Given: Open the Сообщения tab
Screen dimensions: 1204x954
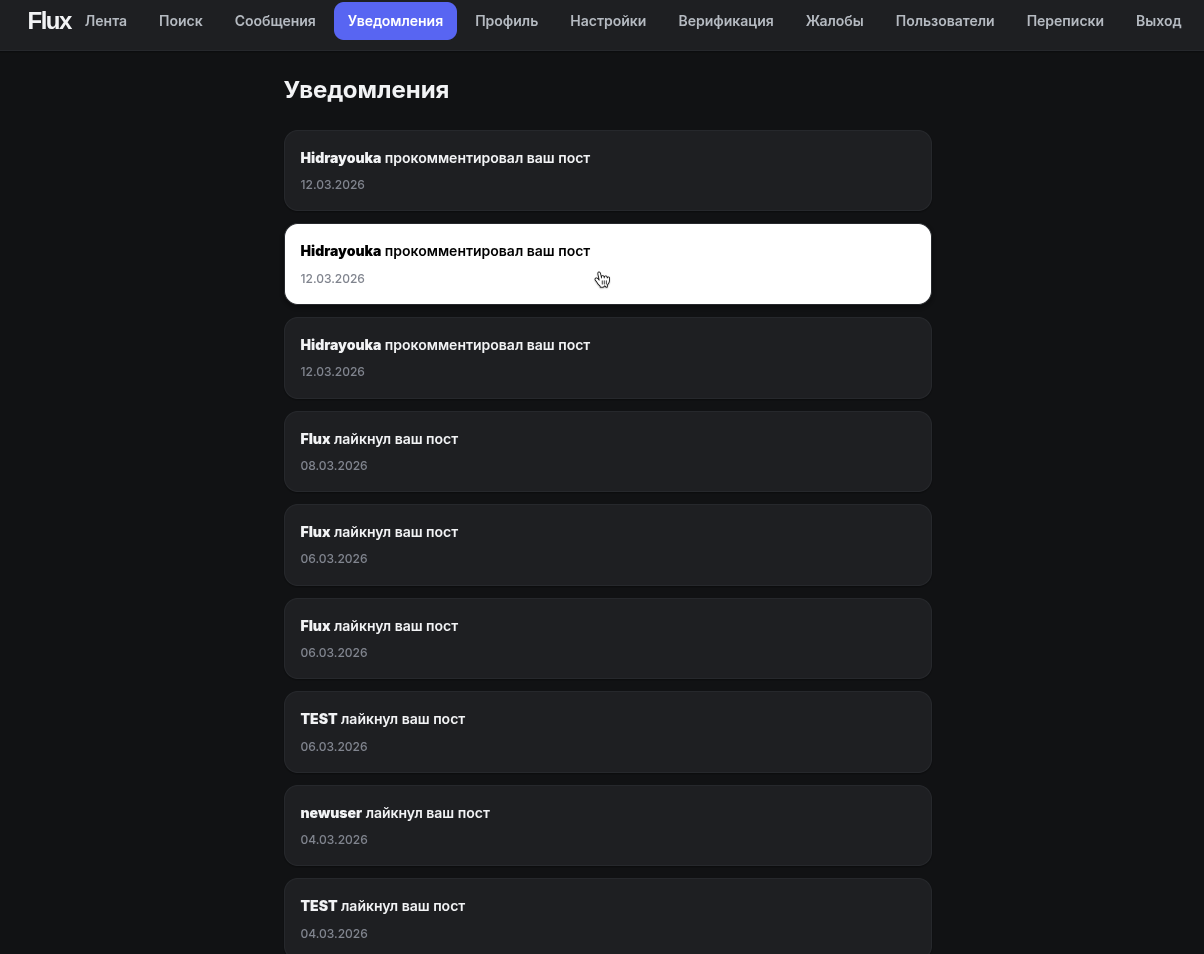Looking at the screenshot, I should (x=275, y=21).
